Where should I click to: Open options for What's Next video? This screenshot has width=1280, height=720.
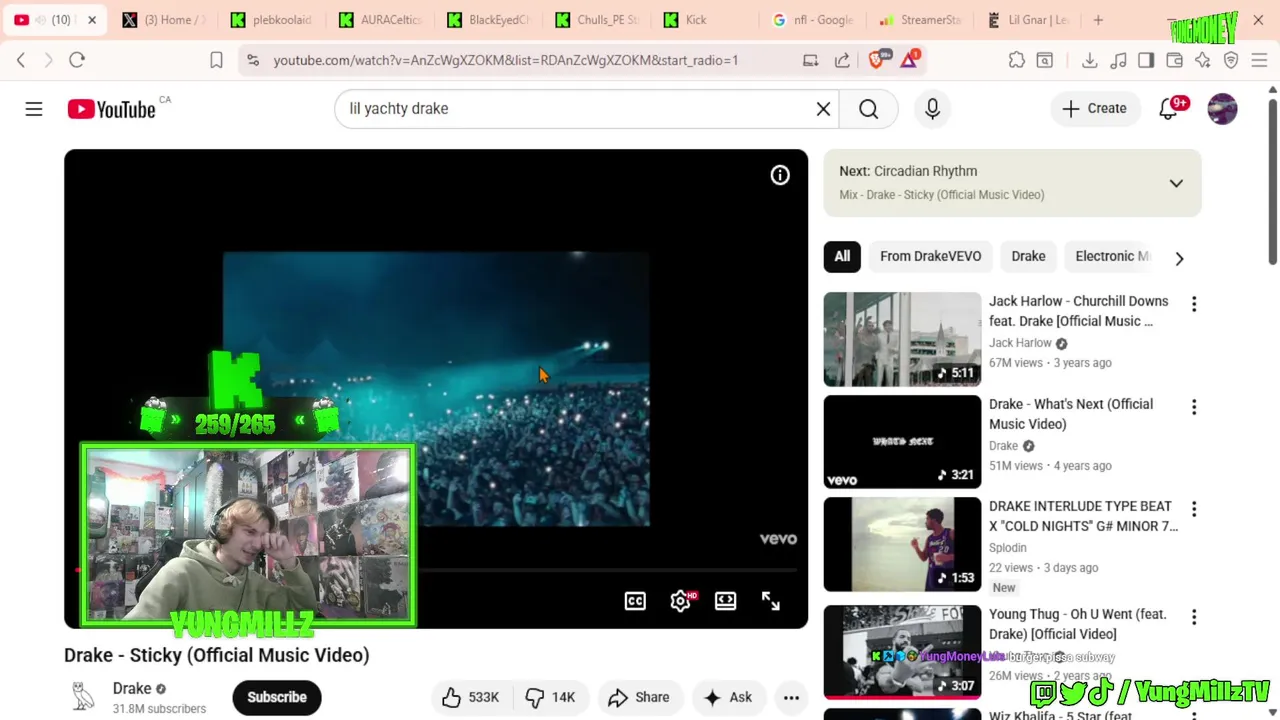point(1193,407)
